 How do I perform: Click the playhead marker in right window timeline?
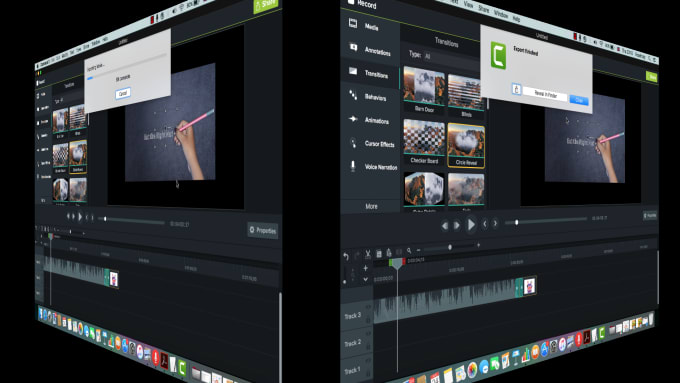coord(397,263)
